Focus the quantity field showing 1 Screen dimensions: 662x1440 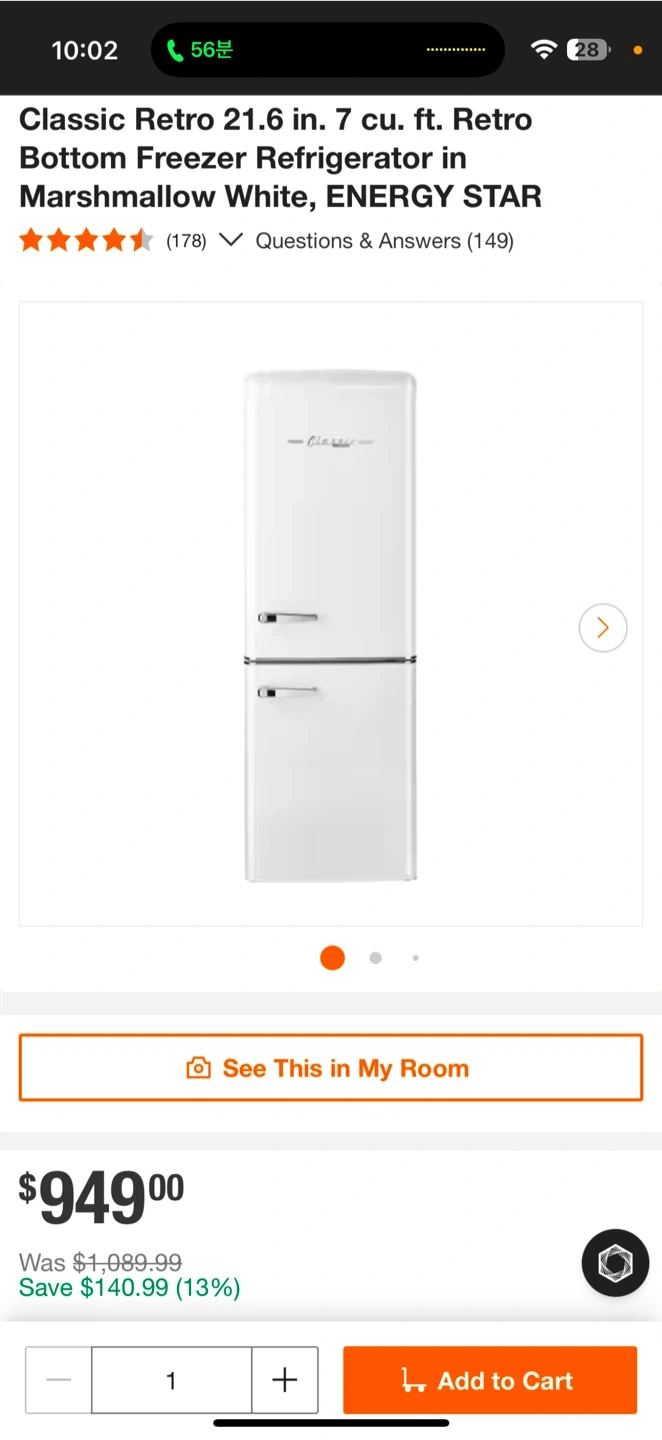coord(171,1381)
